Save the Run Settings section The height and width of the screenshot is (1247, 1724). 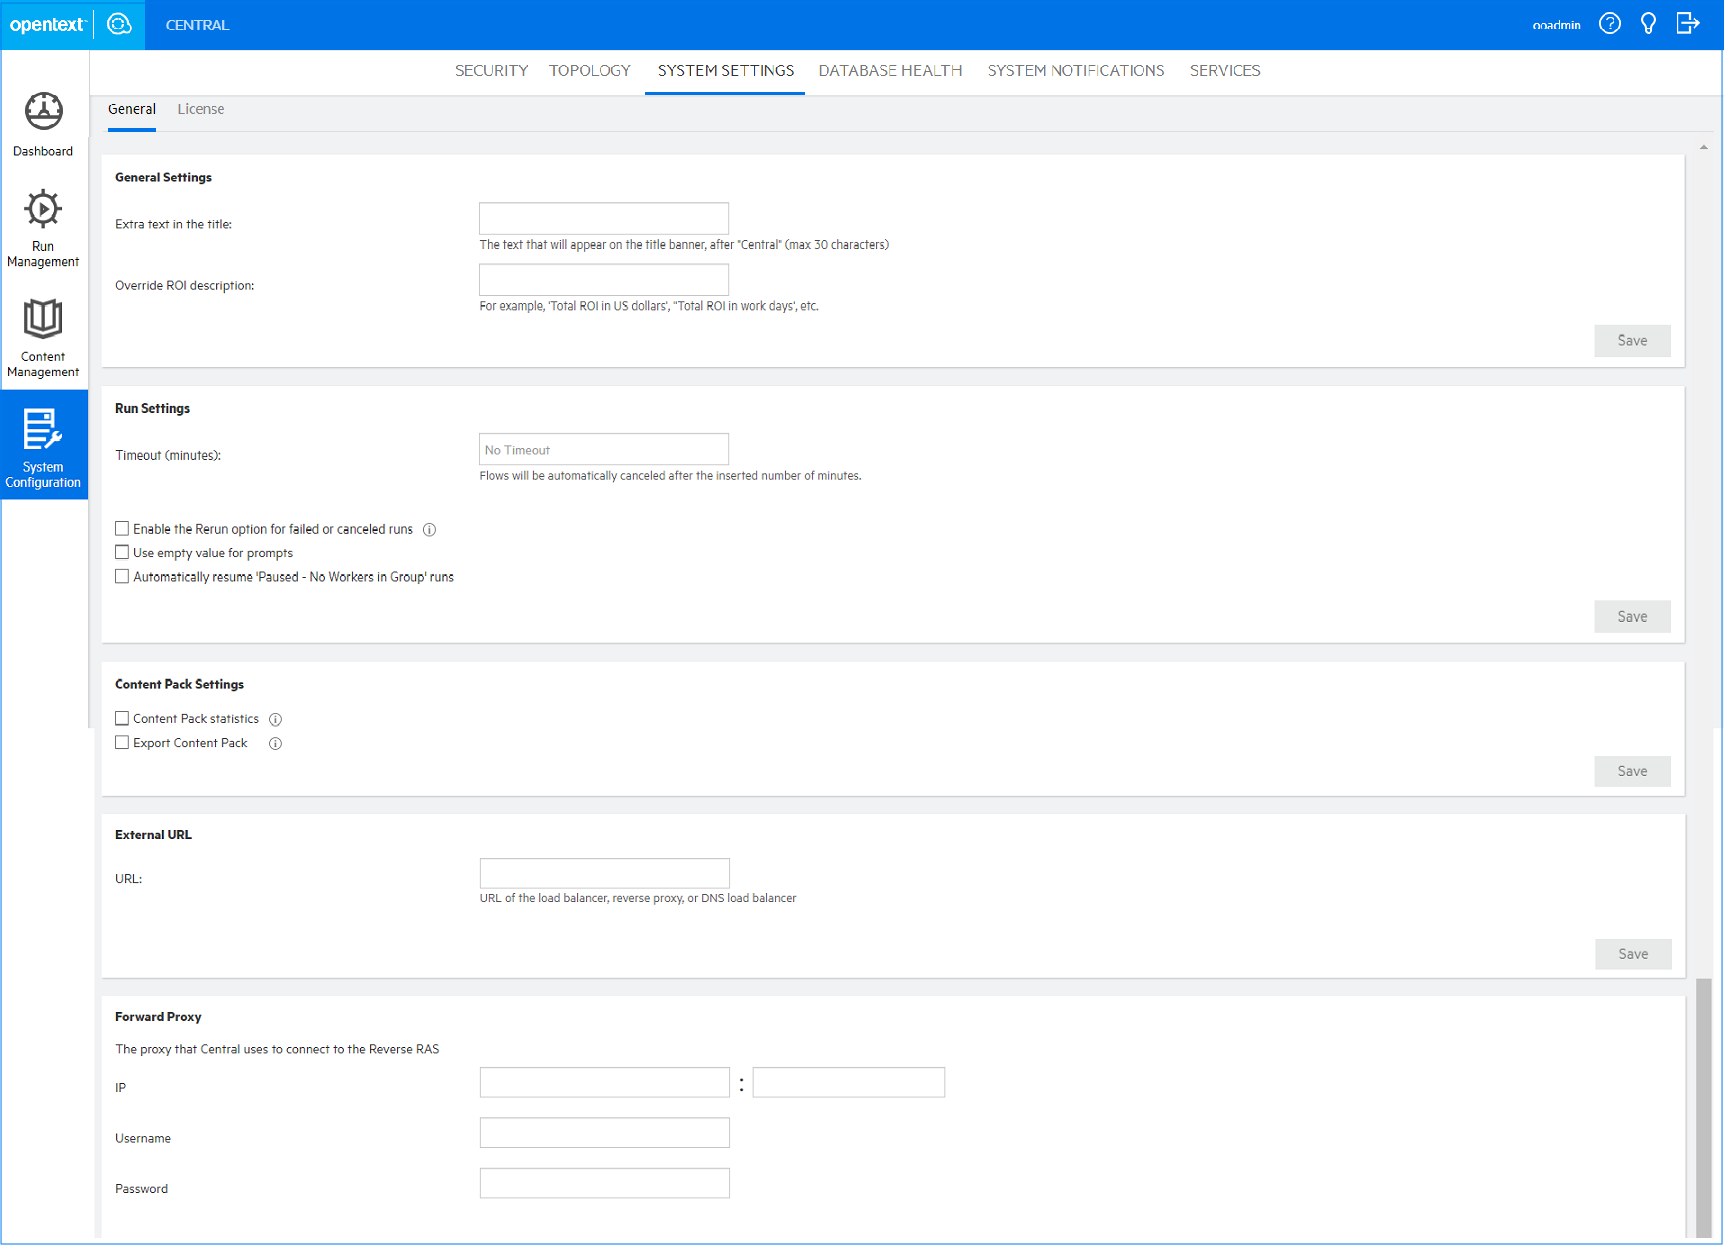tap(1632, 616)
